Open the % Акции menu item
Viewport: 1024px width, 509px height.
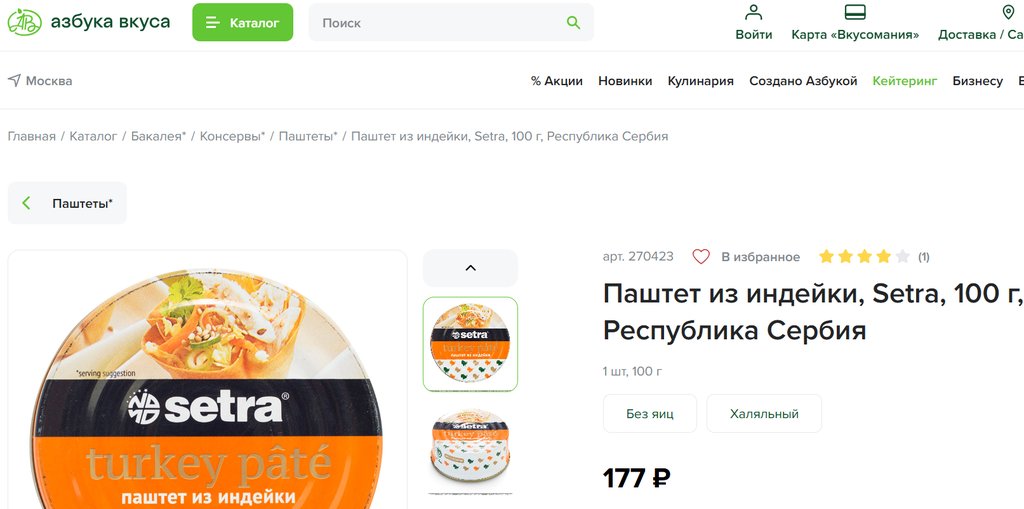pos(556,81)
